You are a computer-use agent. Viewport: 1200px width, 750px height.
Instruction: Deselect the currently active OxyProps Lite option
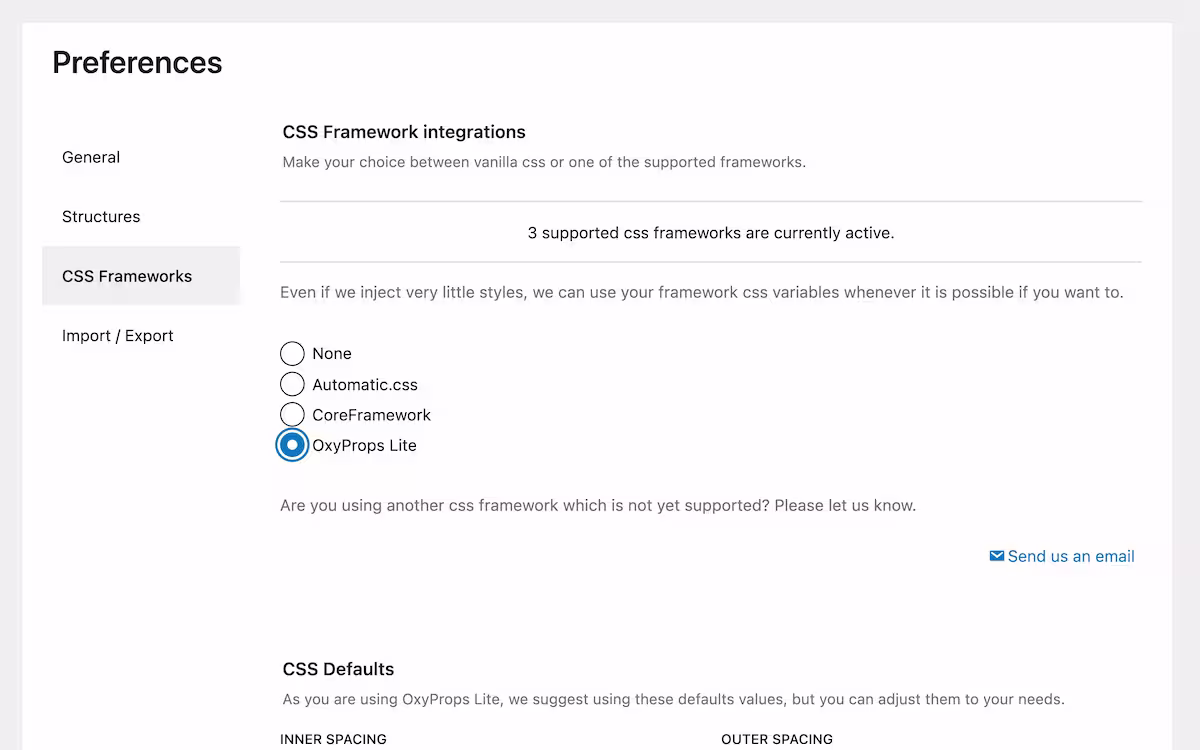[292, 444]
